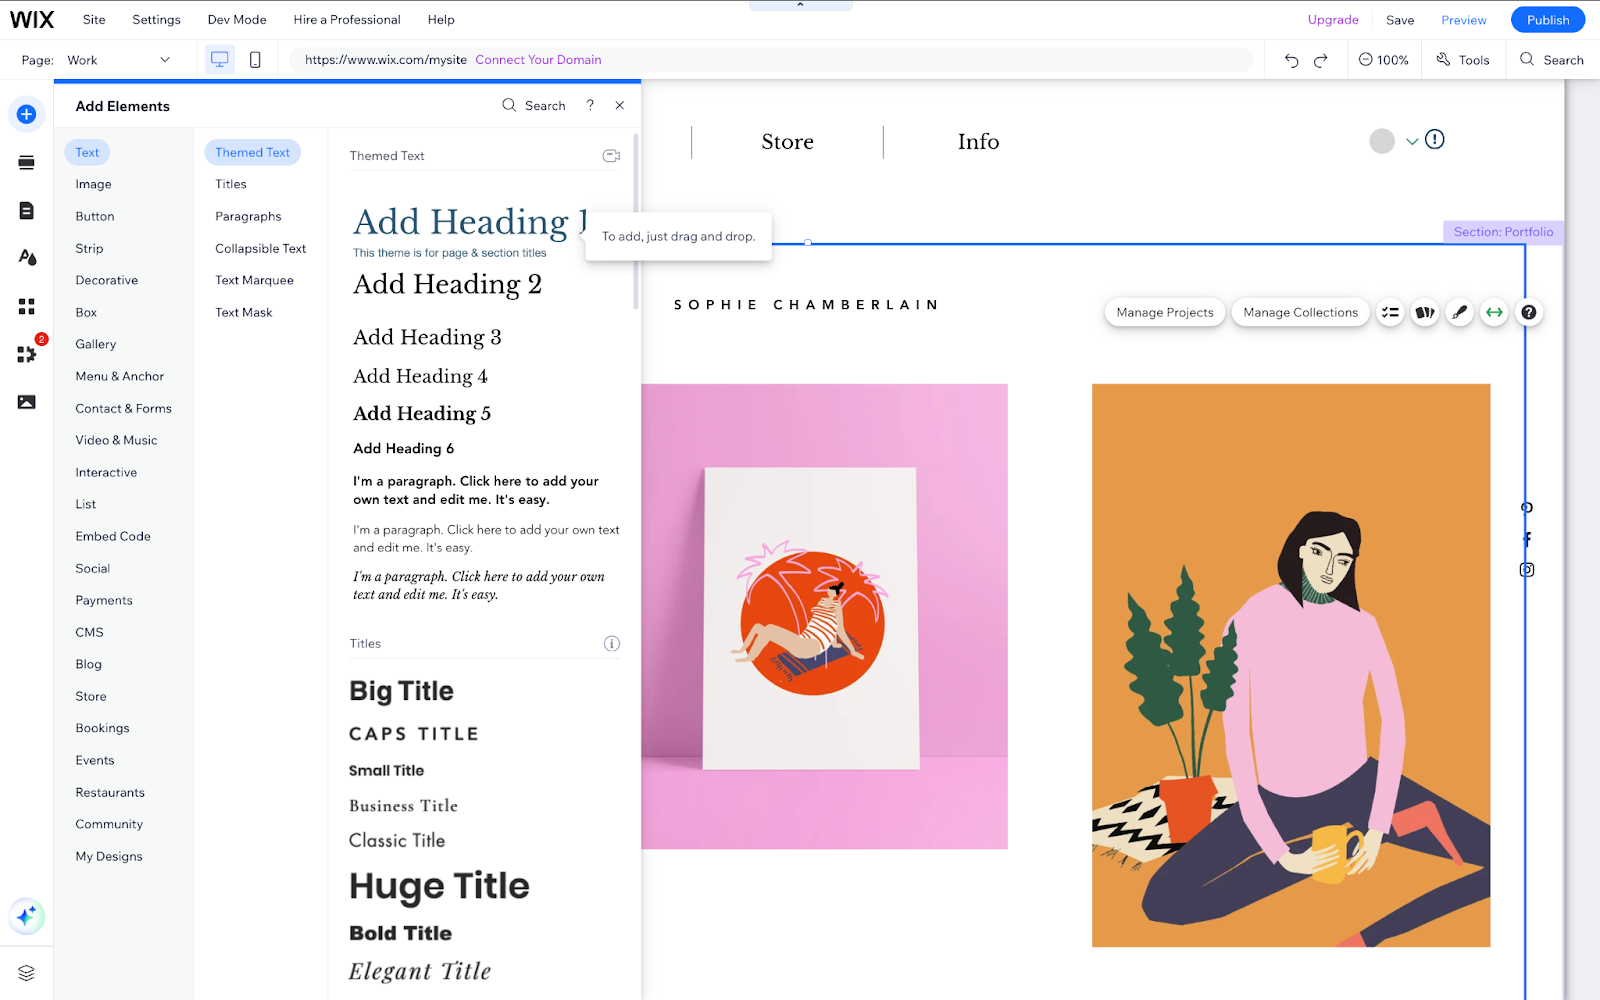Open the Dev Mode menu
The width and height of the screenshot is (1600, 1000).
coord(236,19)
